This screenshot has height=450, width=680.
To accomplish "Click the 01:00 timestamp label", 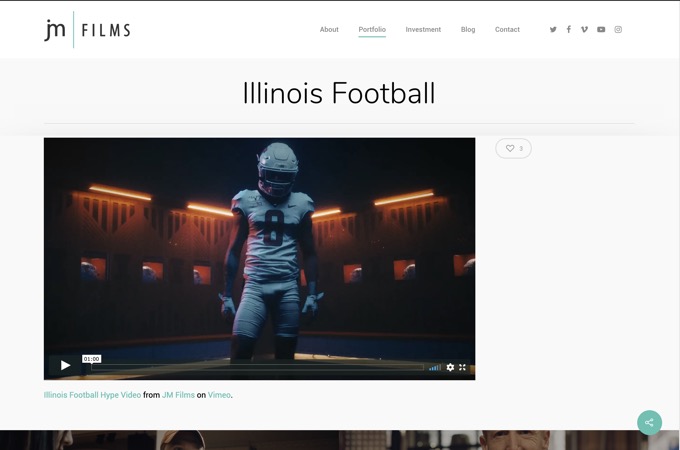I will [x=92, y=359].
